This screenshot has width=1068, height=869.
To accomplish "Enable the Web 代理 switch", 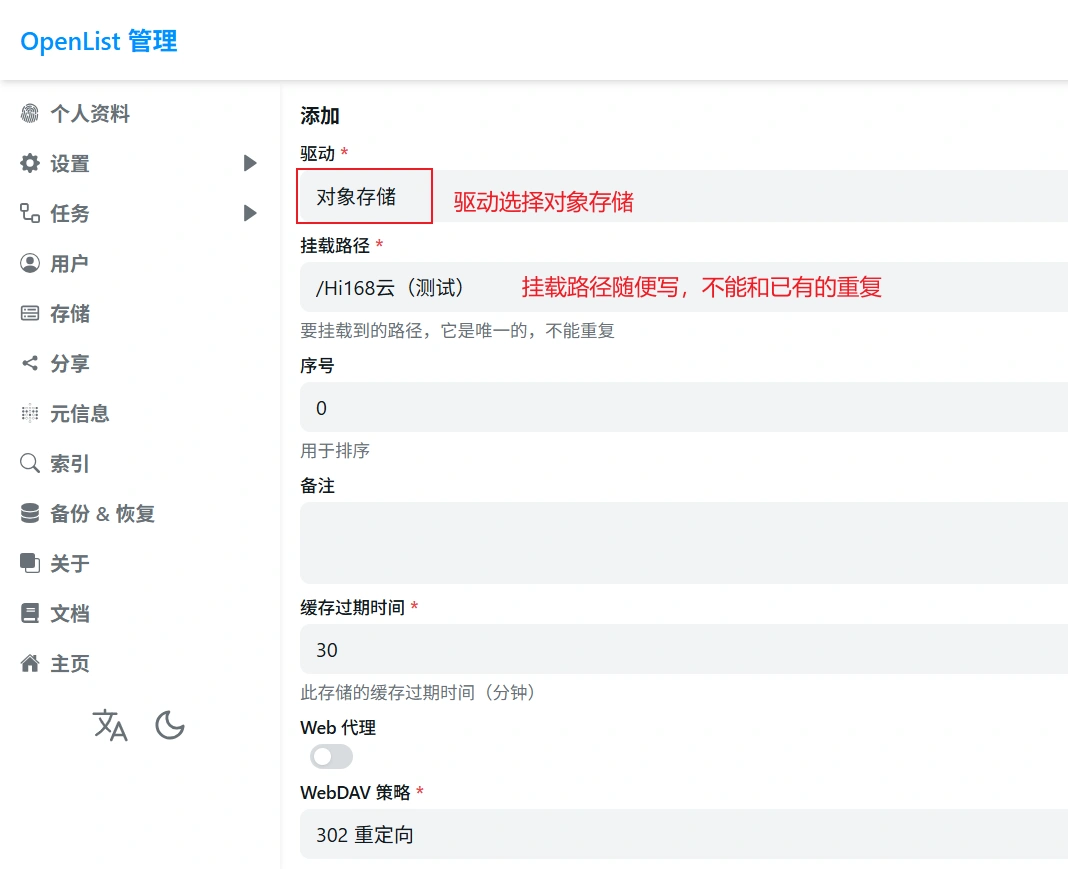I will pos(331,757).
